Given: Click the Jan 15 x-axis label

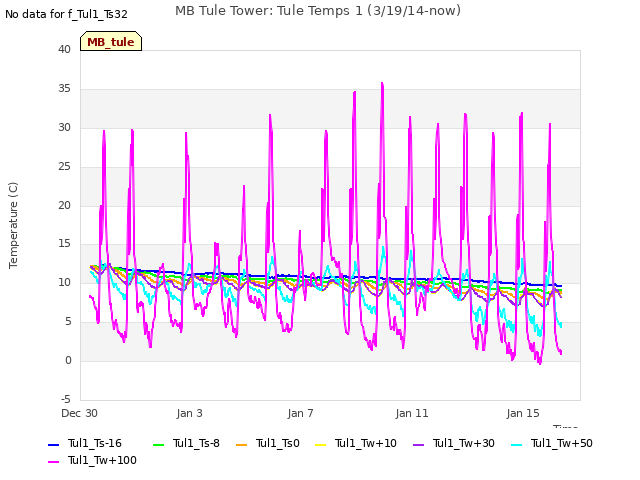Looking at the screenshot, I should click(523, 413).
